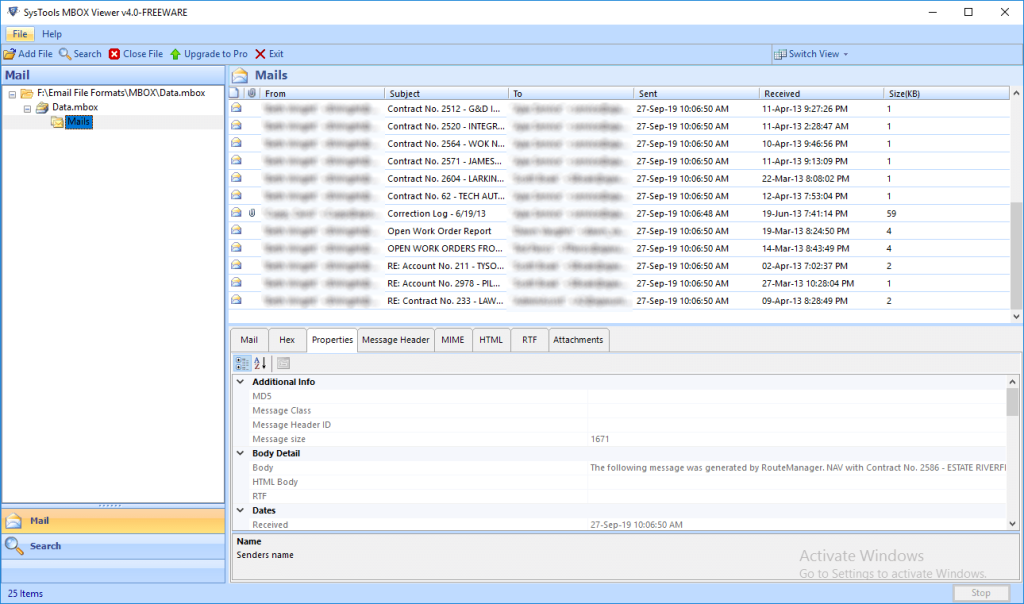Click the Body property value text
The width and height of the screenshot is (1024, 604).
(x=797, y=468)
